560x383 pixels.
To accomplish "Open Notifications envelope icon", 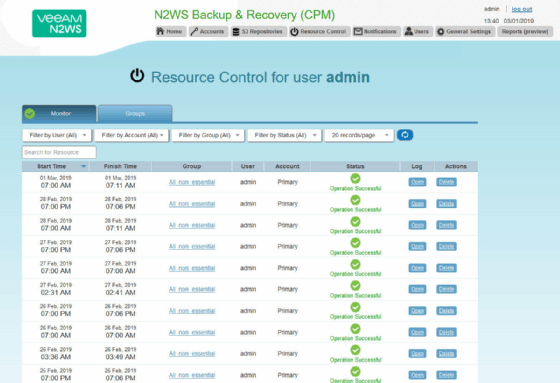I will (x=358, y=31).
